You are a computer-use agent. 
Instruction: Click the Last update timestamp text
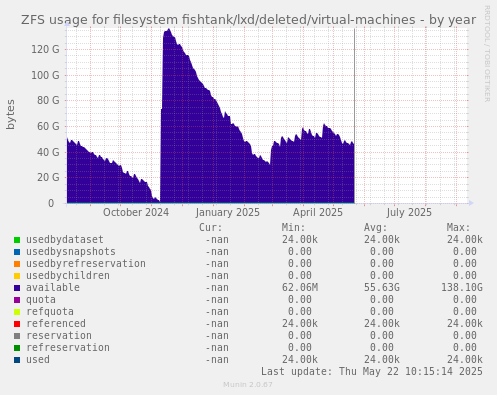click(372, 371)
